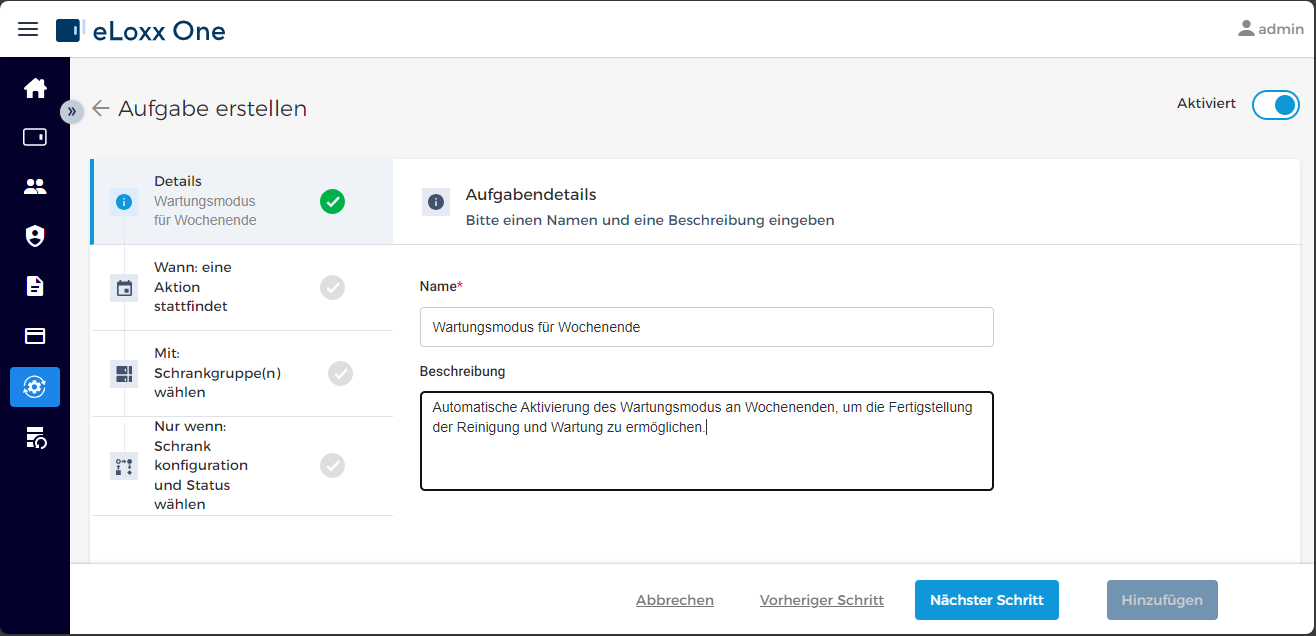
Task: Click the eLoxx One logo
Action: tap(141, 30)
